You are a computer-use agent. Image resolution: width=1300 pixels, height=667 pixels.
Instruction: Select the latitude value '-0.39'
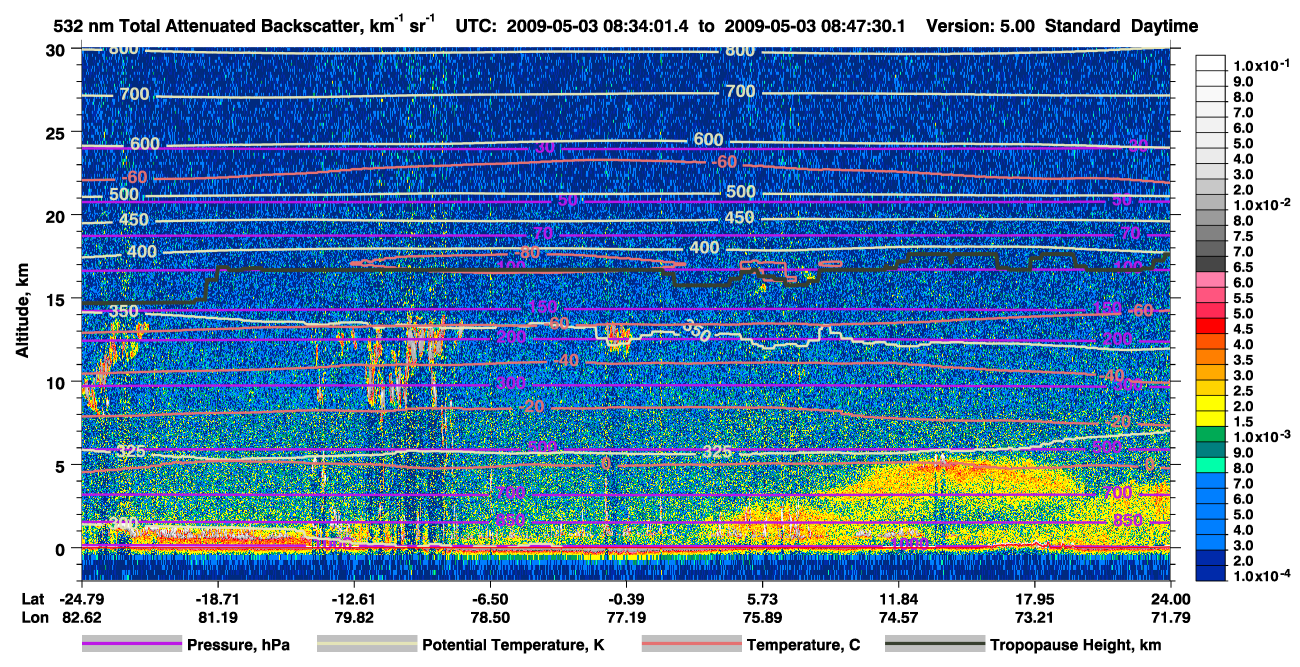[x=626, y=598]
